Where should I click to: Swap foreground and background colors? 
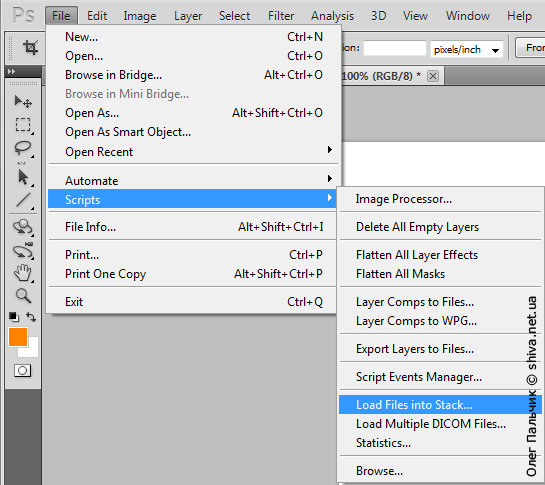point(31,317)
